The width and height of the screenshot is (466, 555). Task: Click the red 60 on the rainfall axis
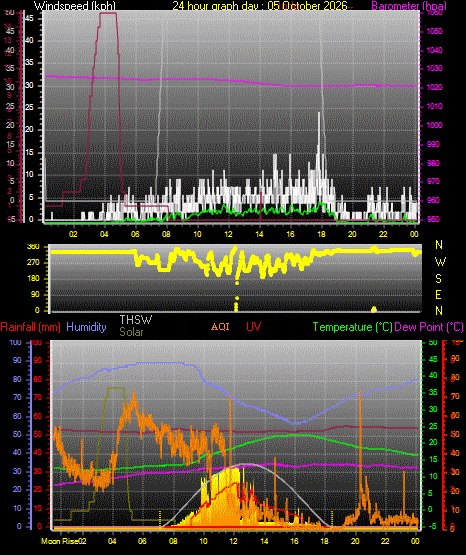point(38,416)
